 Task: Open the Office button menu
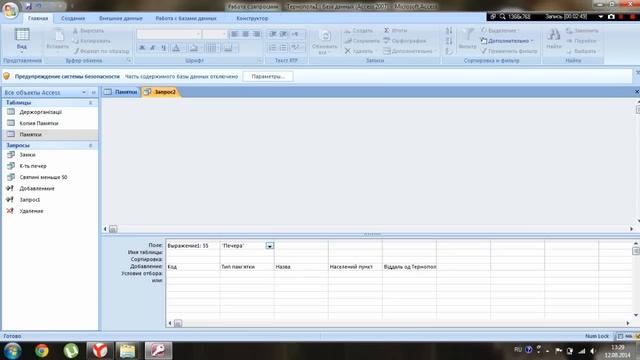[x=10, y=10]
